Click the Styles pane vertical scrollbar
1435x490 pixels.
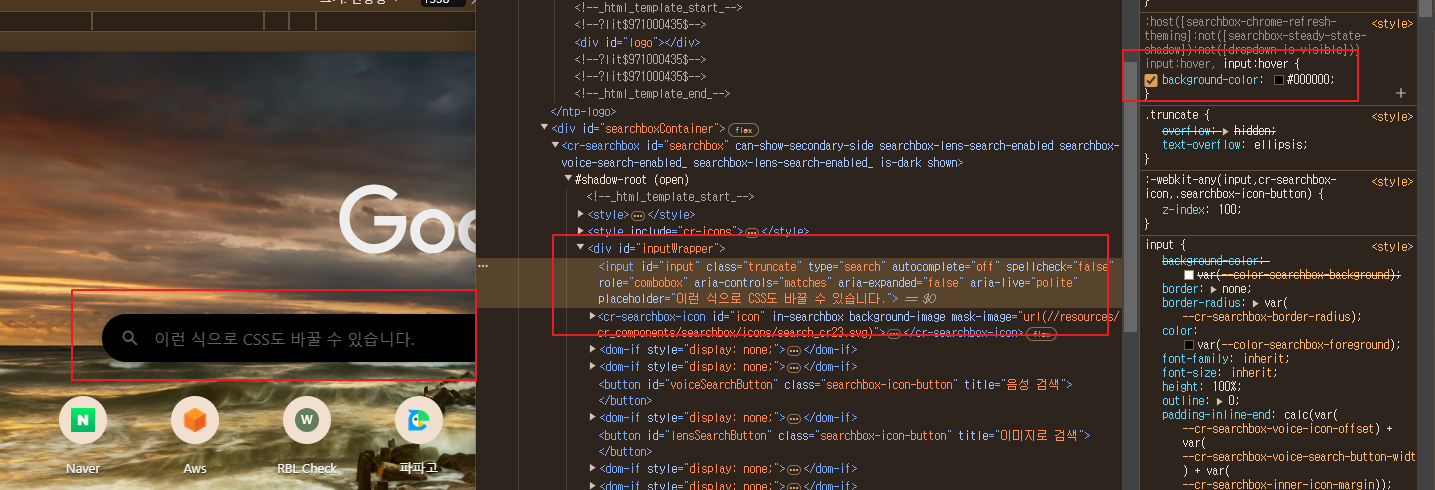1427,245
